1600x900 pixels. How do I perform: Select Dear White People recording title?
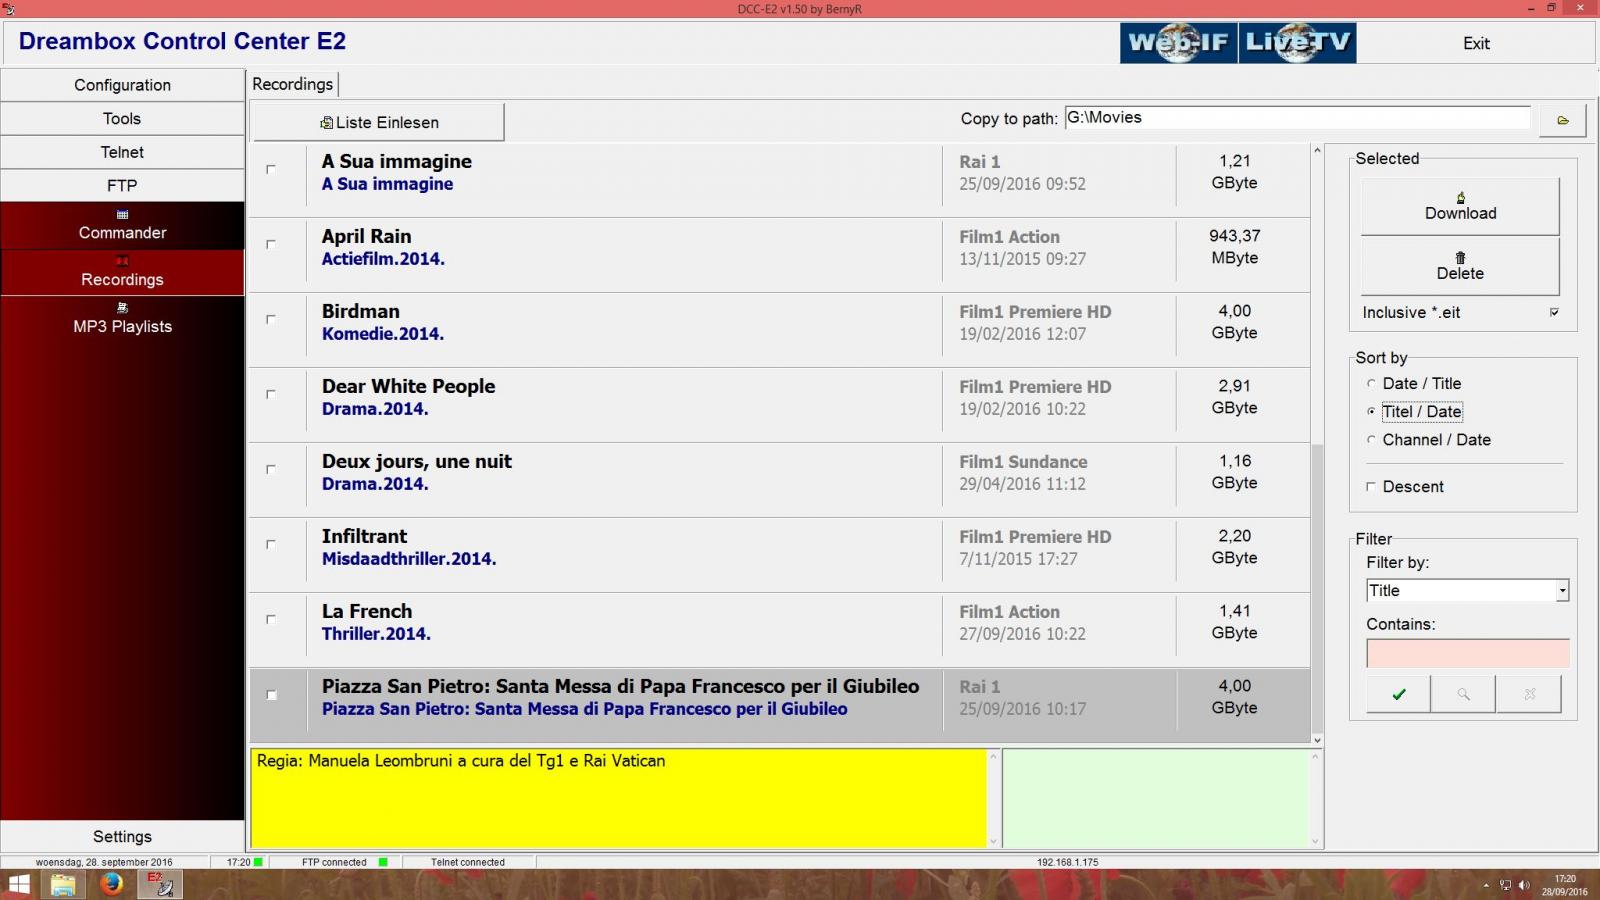[408, 386]
